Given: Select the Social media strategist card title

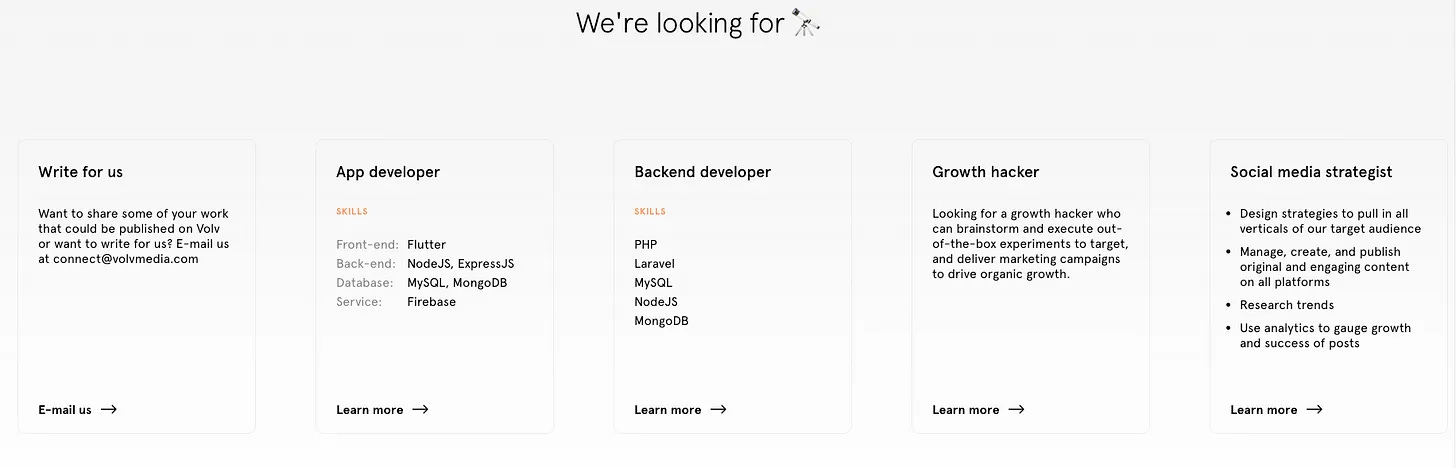Looking at the screenshot, I should click(1311, 172).
